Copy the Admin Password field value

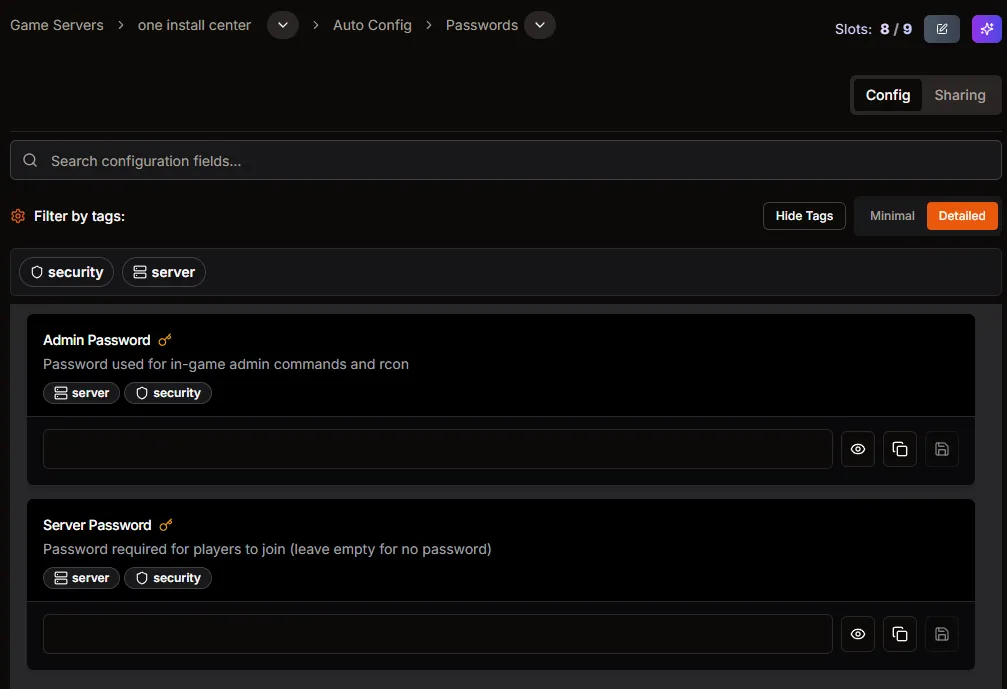[x=899, y=449]
